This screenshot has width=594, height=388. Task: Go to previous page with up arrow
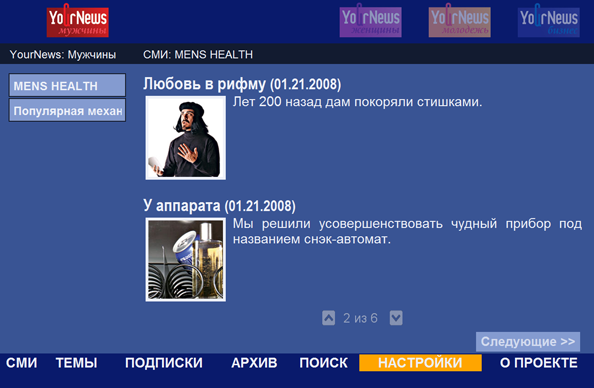pos(328,318)
